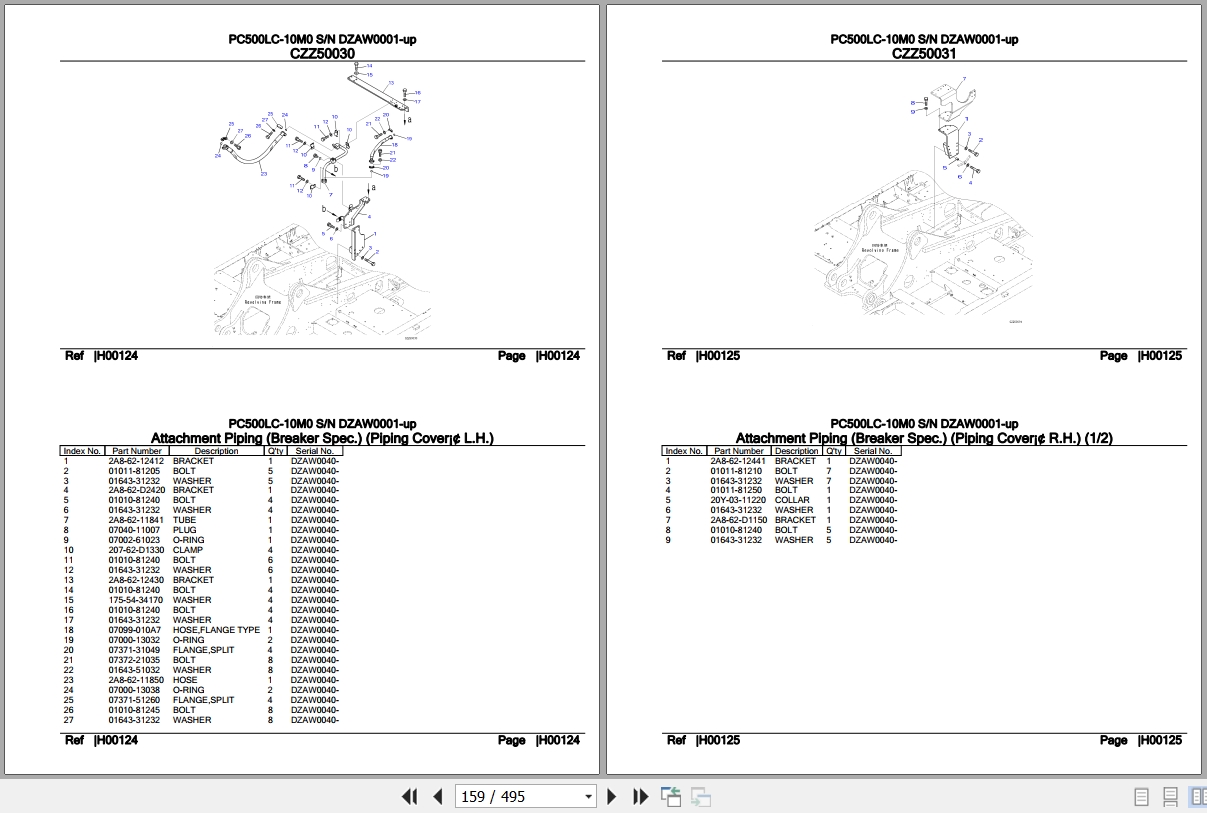The height and width of the screenshot is (813, 1207).
Task: Click part number 20Y-03-11220
Action: [738, 500]
